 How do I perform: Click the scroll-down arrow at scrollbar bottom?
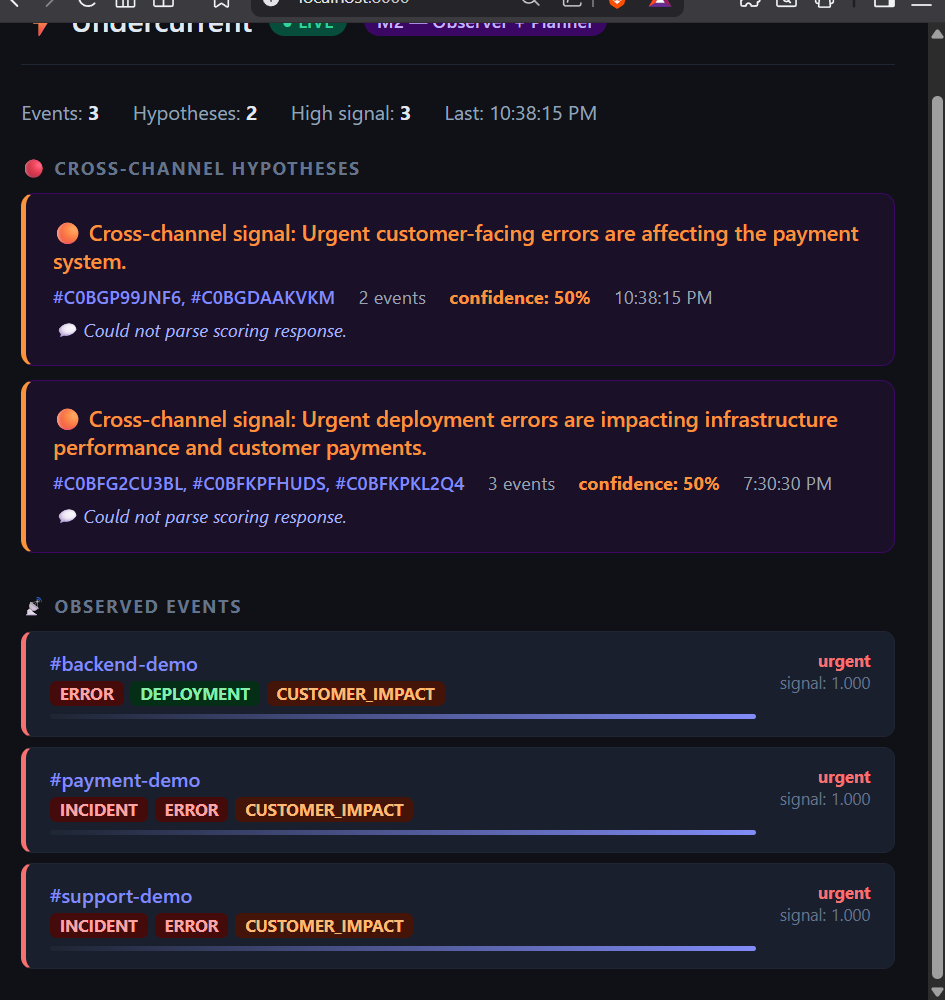(x=937, y=991)
